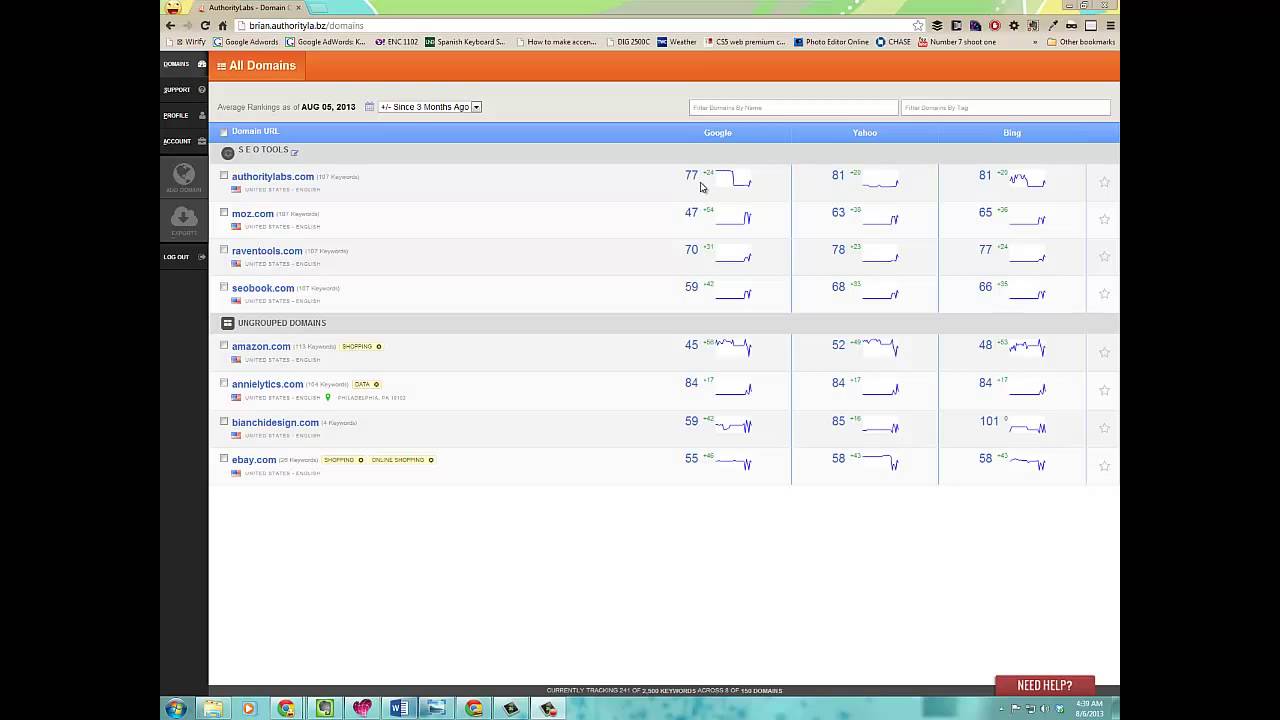
Task: Star the raventools.com row
Action: (1104, 256)
